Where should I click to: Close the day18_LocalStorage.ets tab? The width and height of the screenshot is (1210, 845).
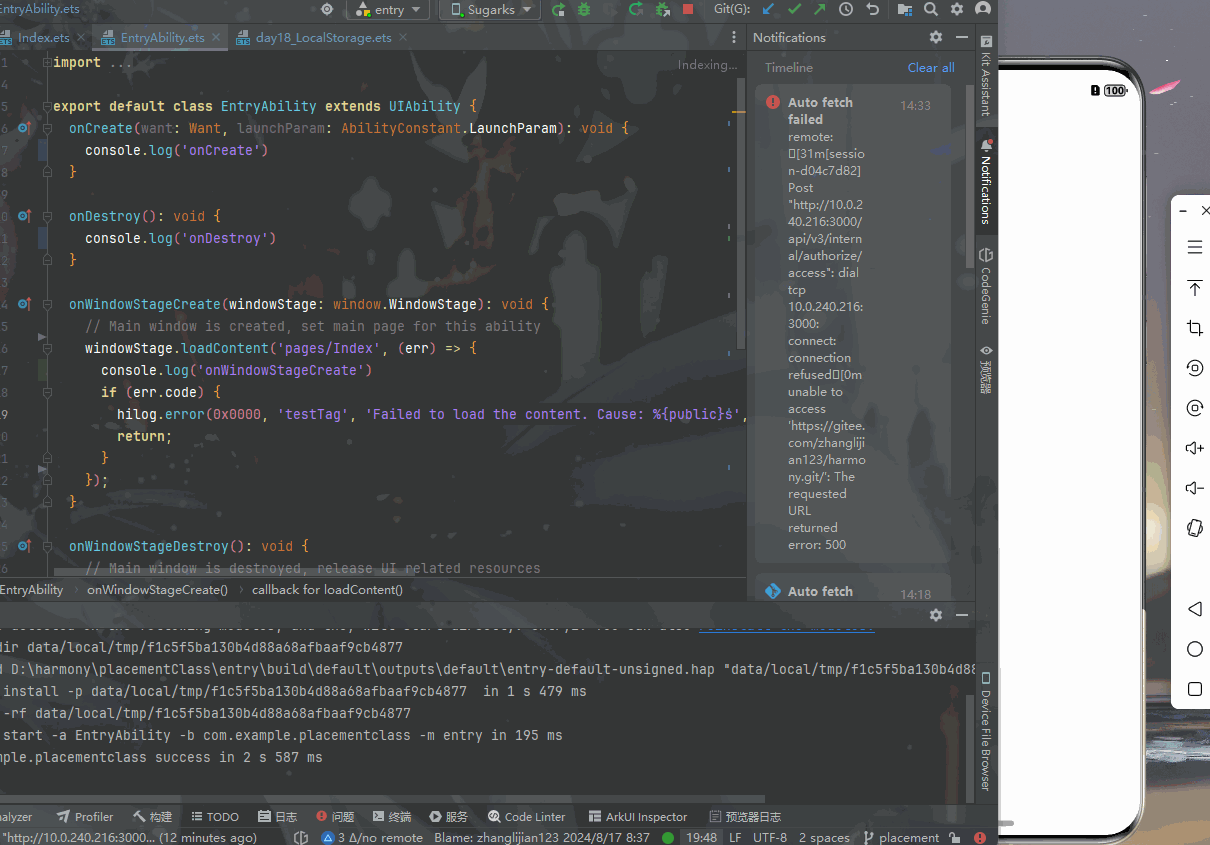[403, 38]
